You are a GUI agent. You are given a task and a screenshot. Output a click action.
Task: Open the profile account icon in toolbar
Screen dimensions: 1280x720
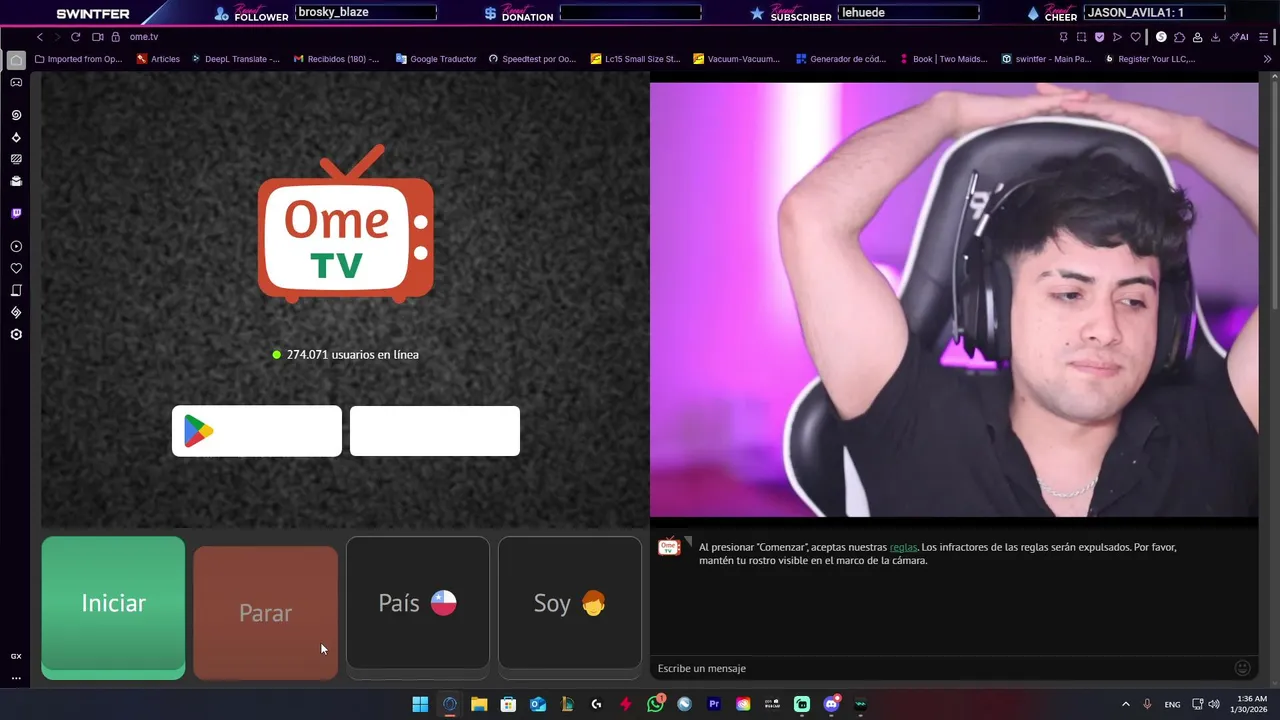pos(1198,37)
